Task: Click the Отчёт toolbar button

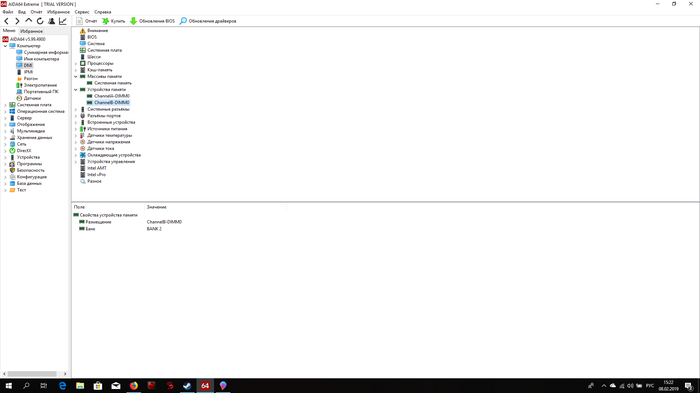Action: (87, 21)
